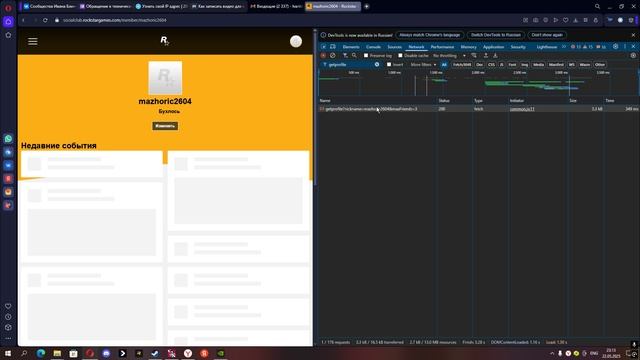This screenshot has width=640, height=360.
Task: Filter requests by Img type
Action: (x=524, y=64)
